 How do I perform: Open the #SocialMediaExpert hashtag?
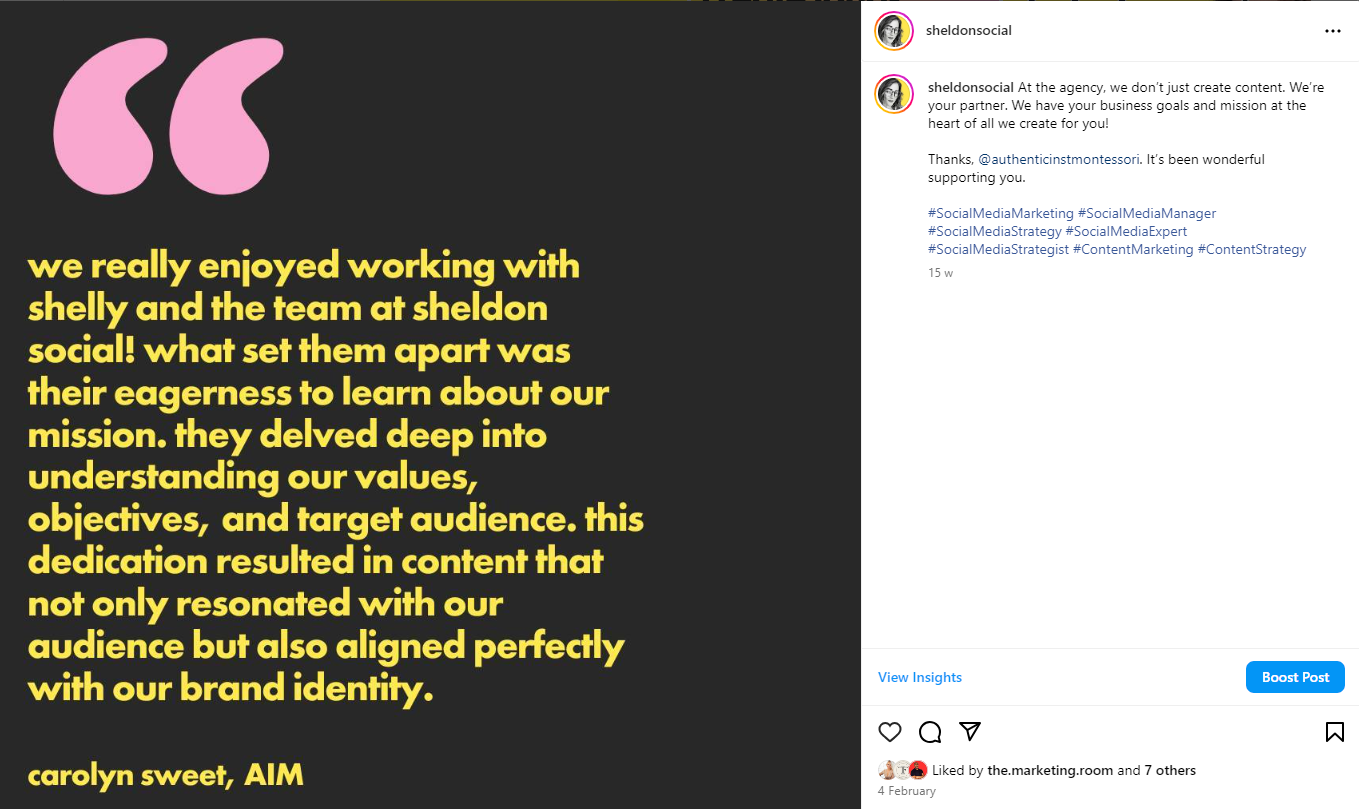(x=1126, y=231)
